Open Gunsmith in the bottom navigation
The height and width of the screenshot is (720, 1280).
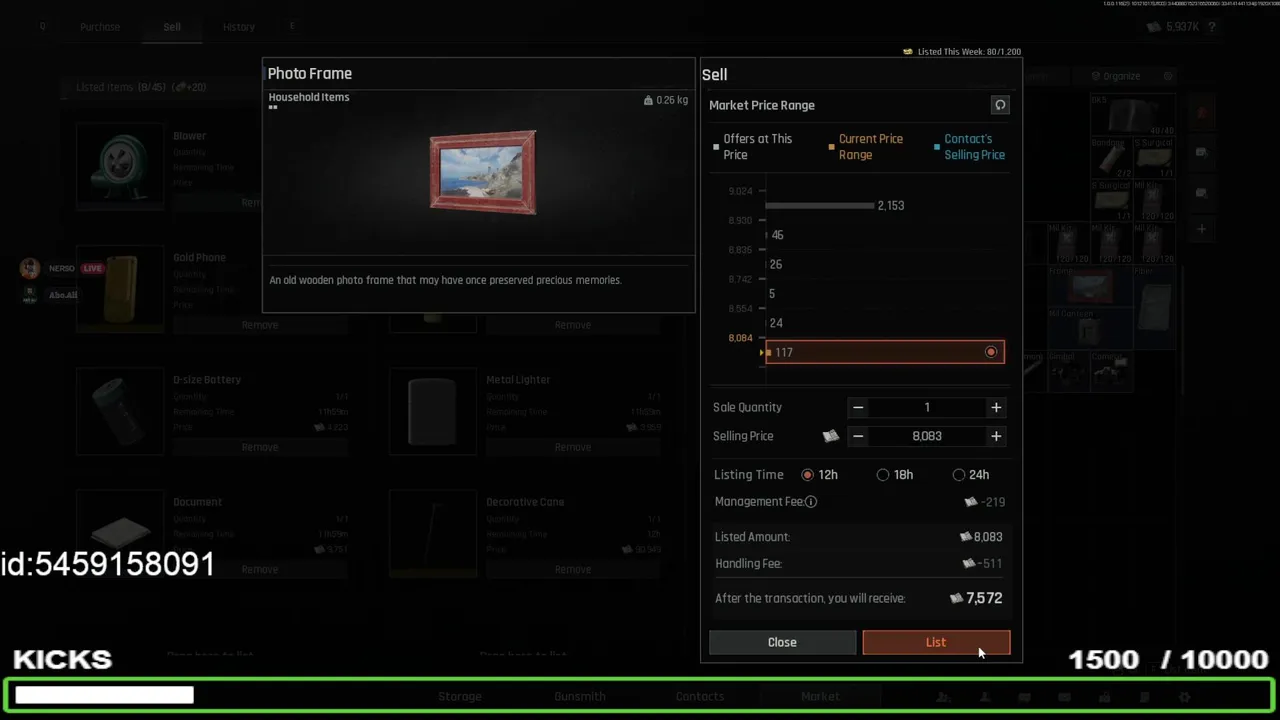[x=580, y=696]
